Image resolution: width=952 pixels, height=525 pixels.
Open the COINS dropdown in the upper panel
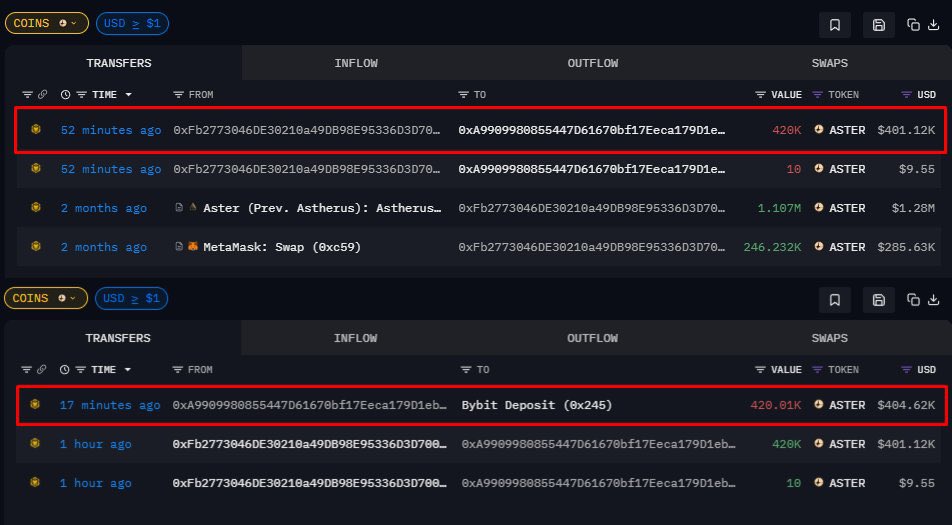point(46,23)
